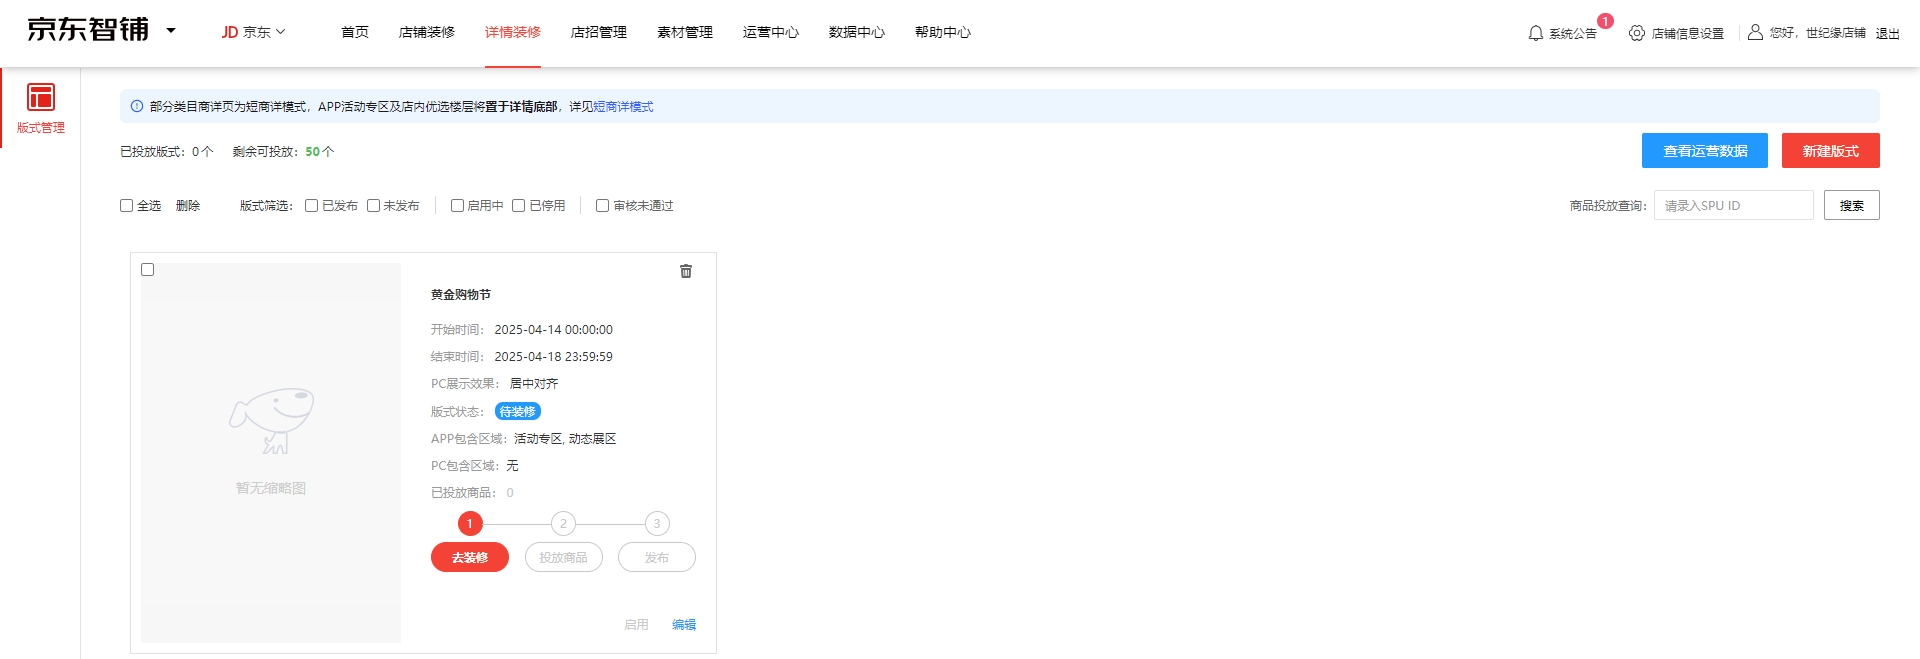Image resolution: width=1920 pixels, height=659 pixels.
Task: Click the info icon in notice banner
Action: pyautogui.click(x=137, y=106)
